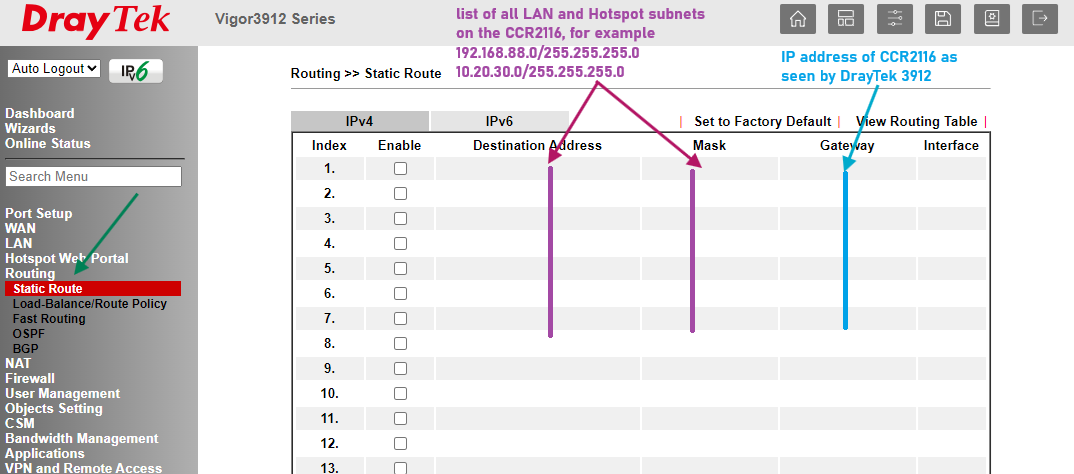Open the dashboard layout icon
The image size is (1074, 474).
pyautogui.click(x=846, y=19)
